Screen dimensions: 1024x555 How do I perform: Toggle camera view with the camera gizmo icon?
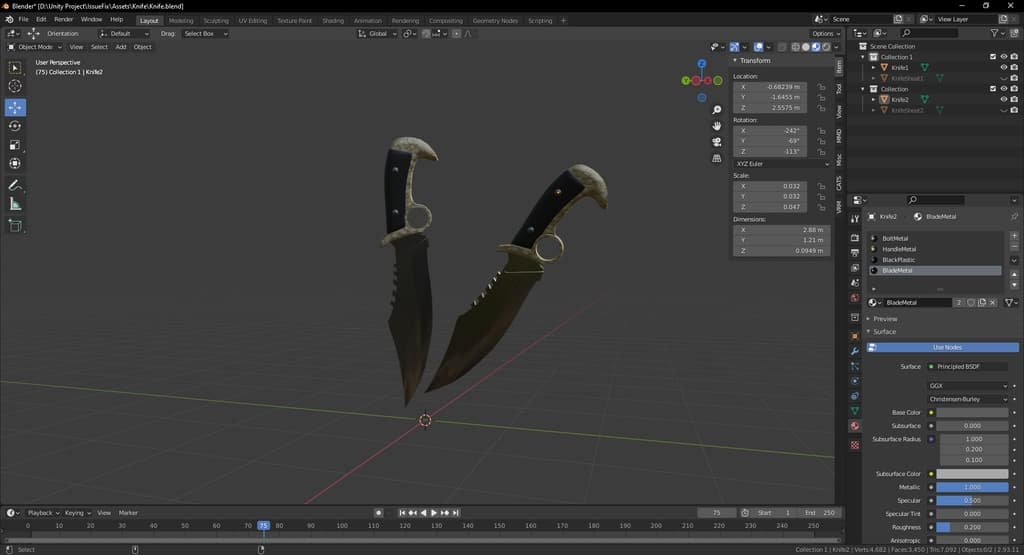click(x=717, y=142)
